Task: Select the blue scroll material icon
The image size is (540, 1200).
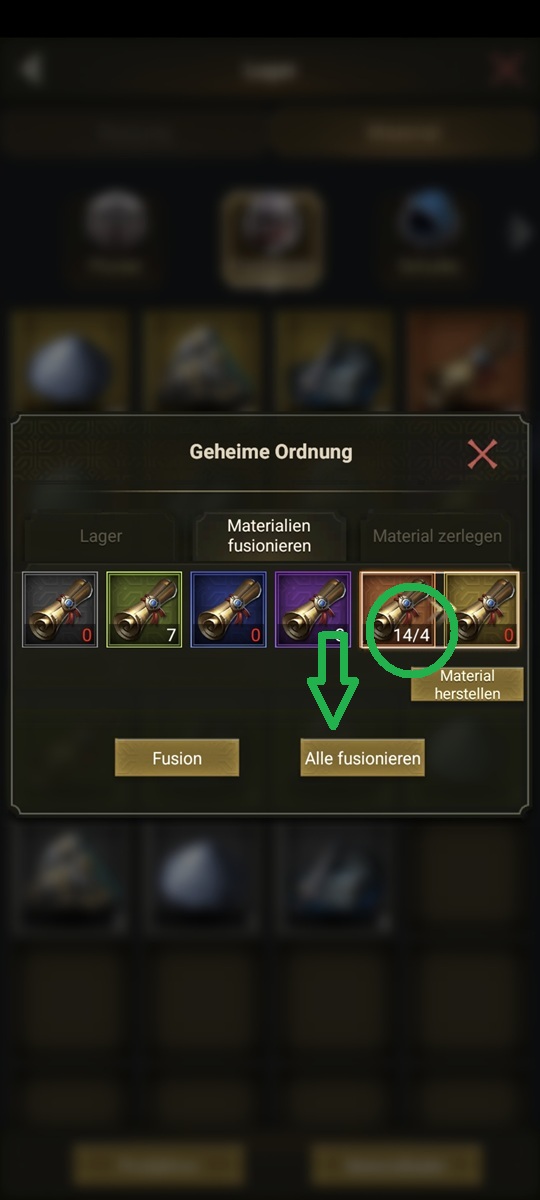Action: tap(228, 609)
